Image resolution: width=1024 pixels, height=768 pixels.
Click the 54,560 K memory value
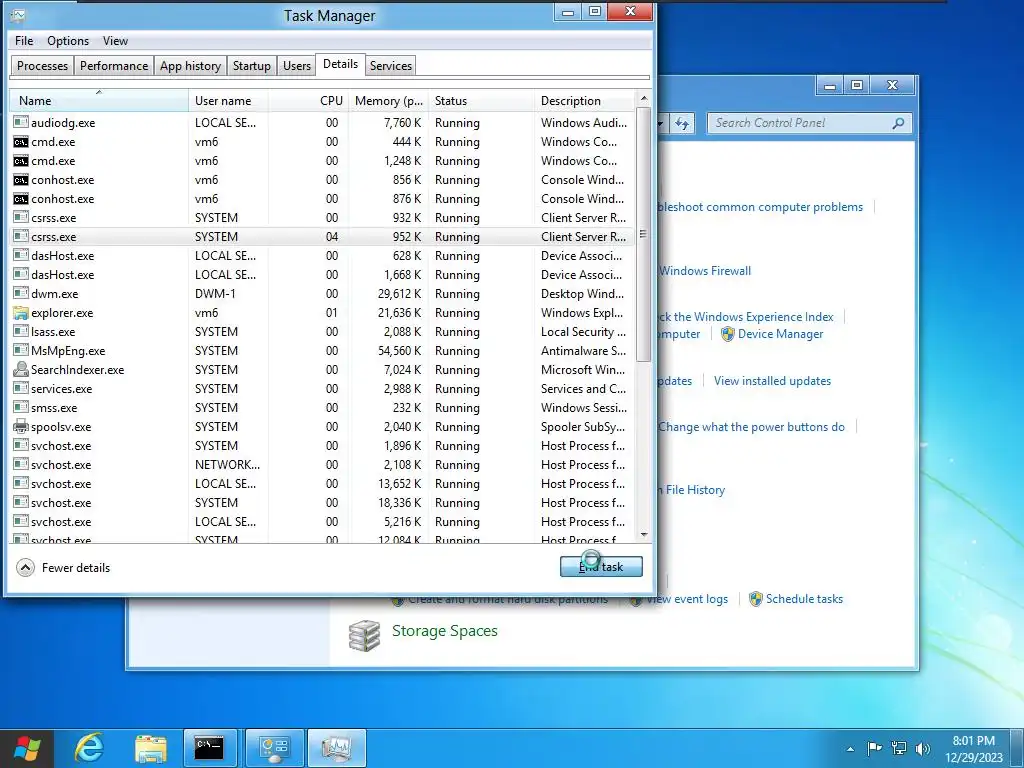(x=399, y=351)
